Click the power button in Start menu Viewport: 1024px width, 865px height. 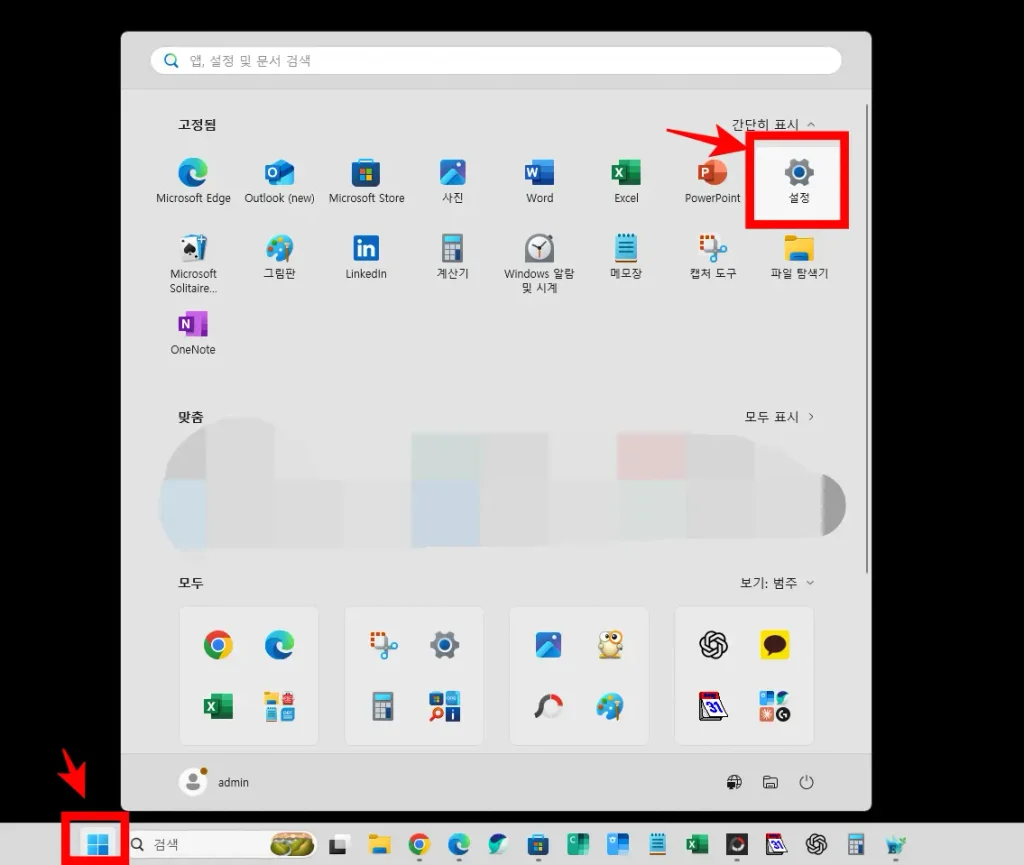tap(807, 782)
